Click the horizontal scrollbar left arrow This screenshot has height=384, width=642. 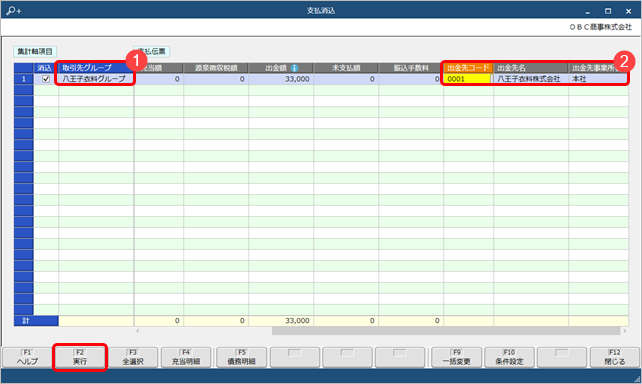[138, 331]
